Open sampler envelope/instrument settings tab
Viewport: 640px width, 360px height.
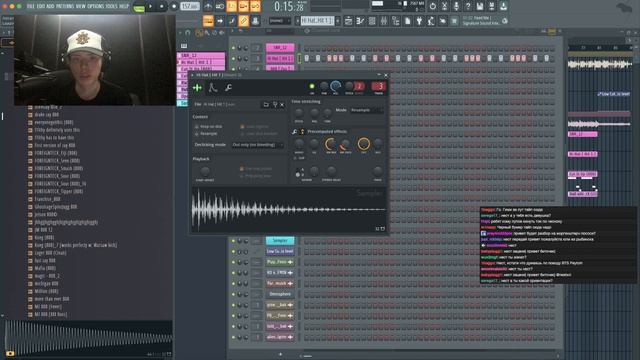pyautogui.click(x=213, y=87)
